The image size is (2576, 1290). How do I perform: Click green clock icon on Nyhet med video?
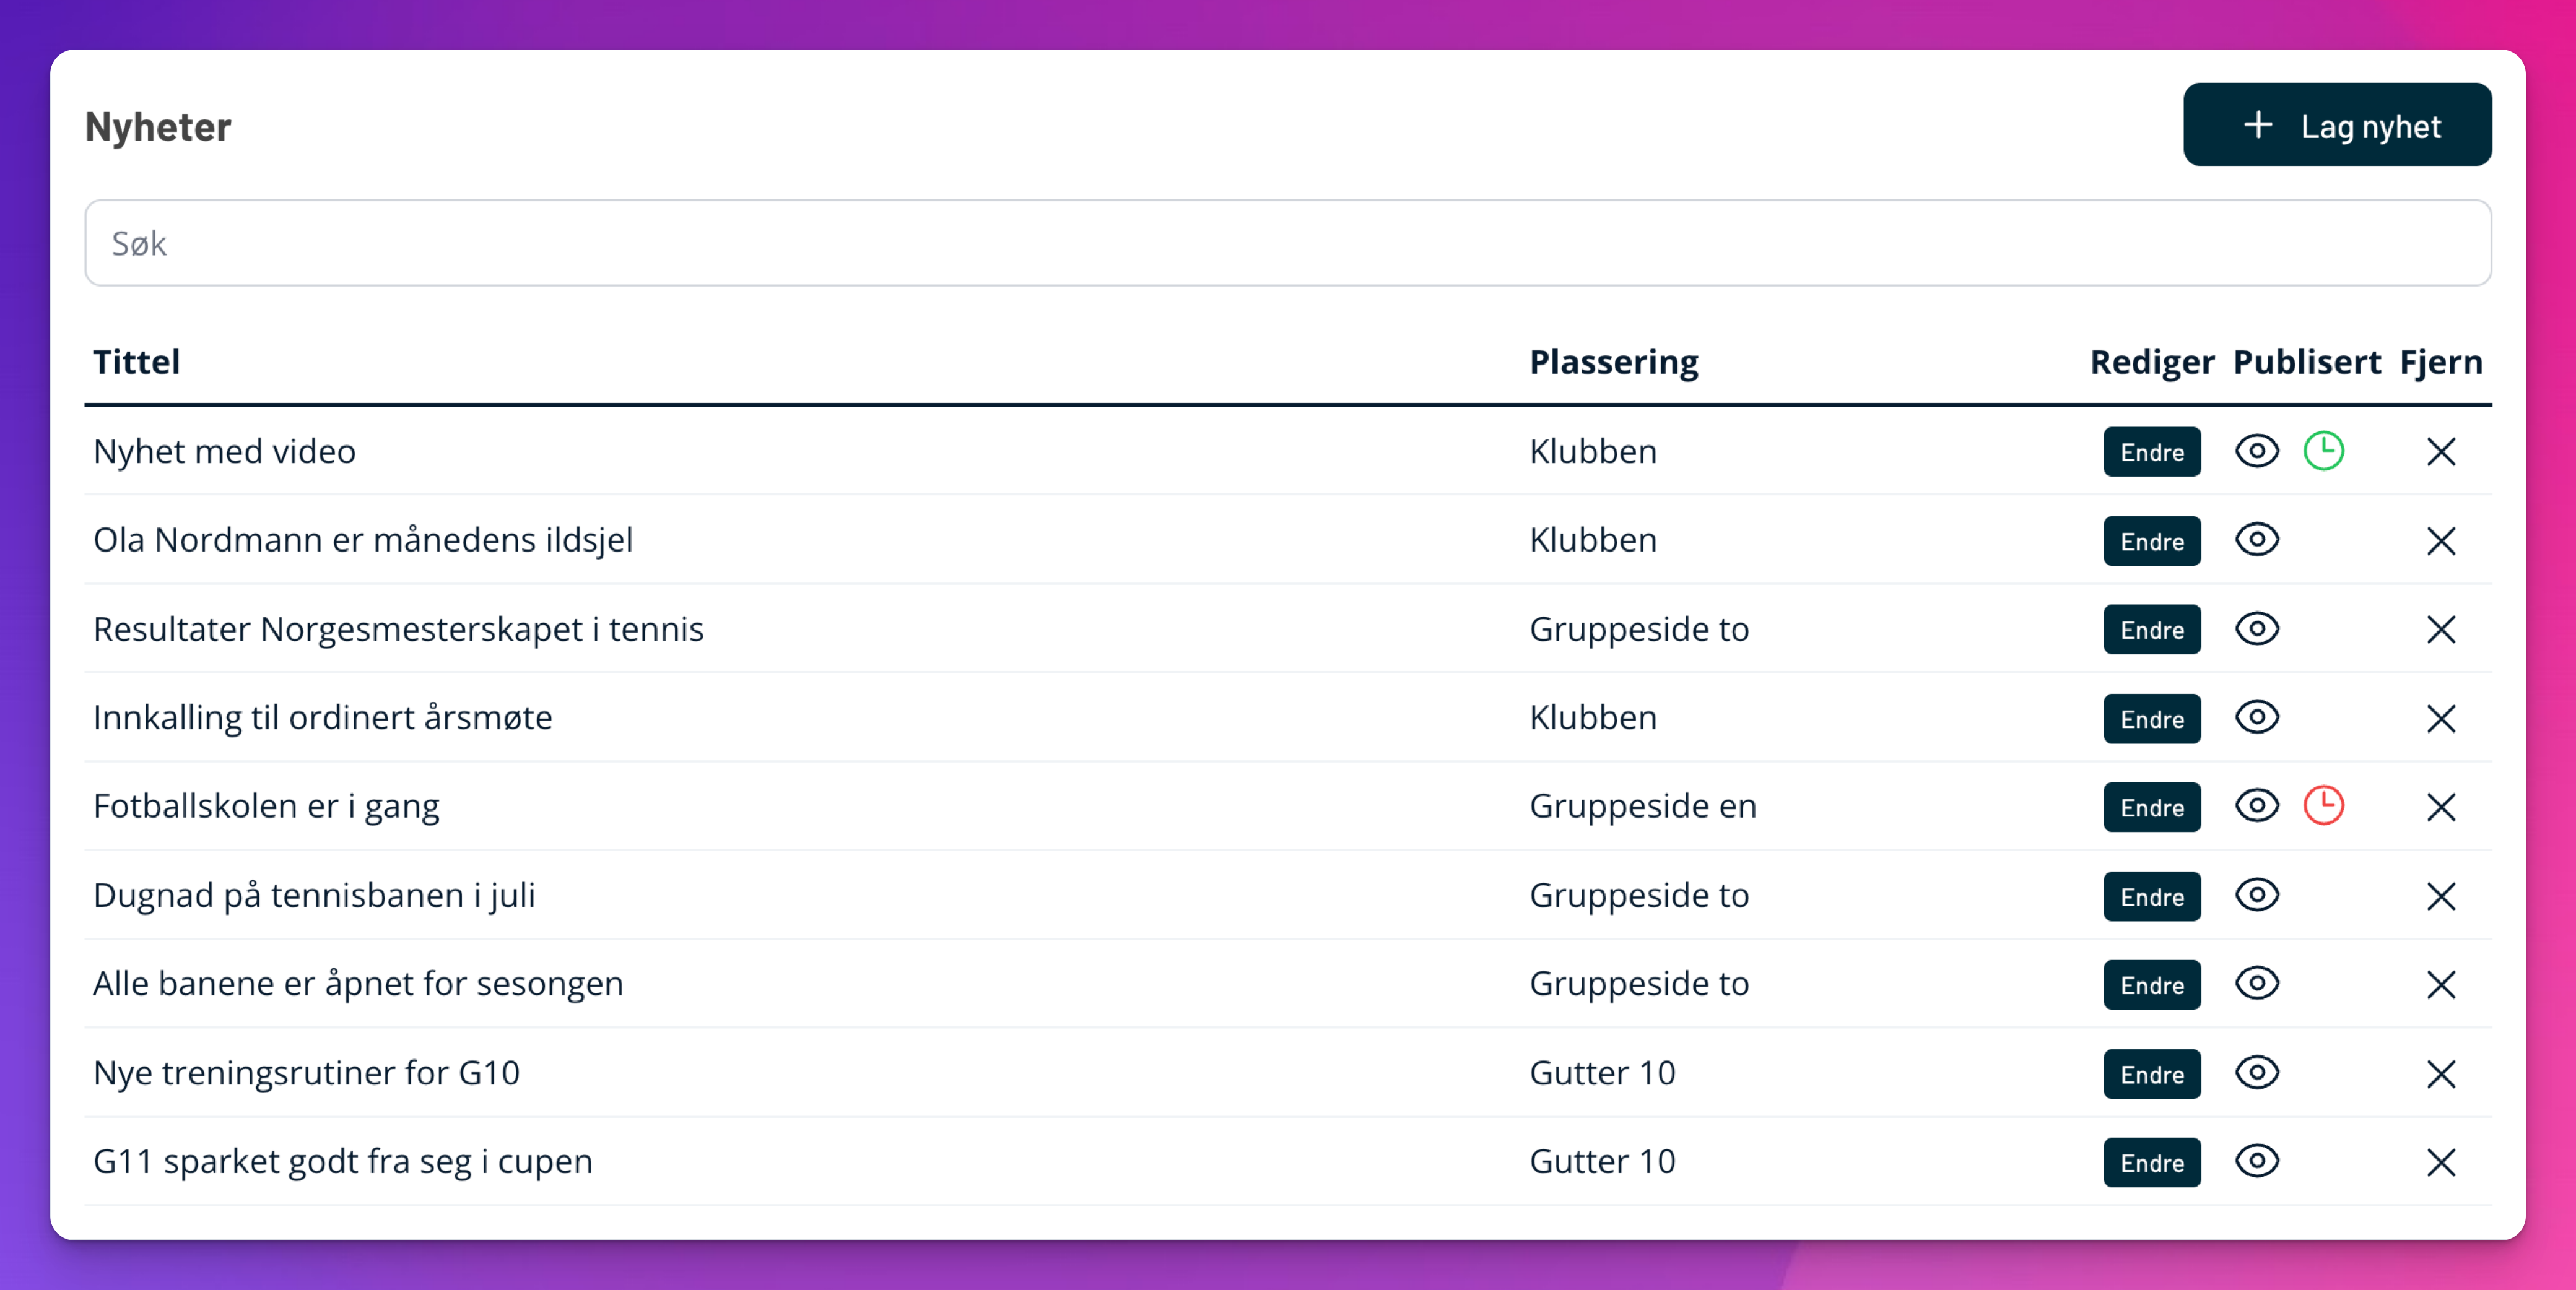(2323, 451)
